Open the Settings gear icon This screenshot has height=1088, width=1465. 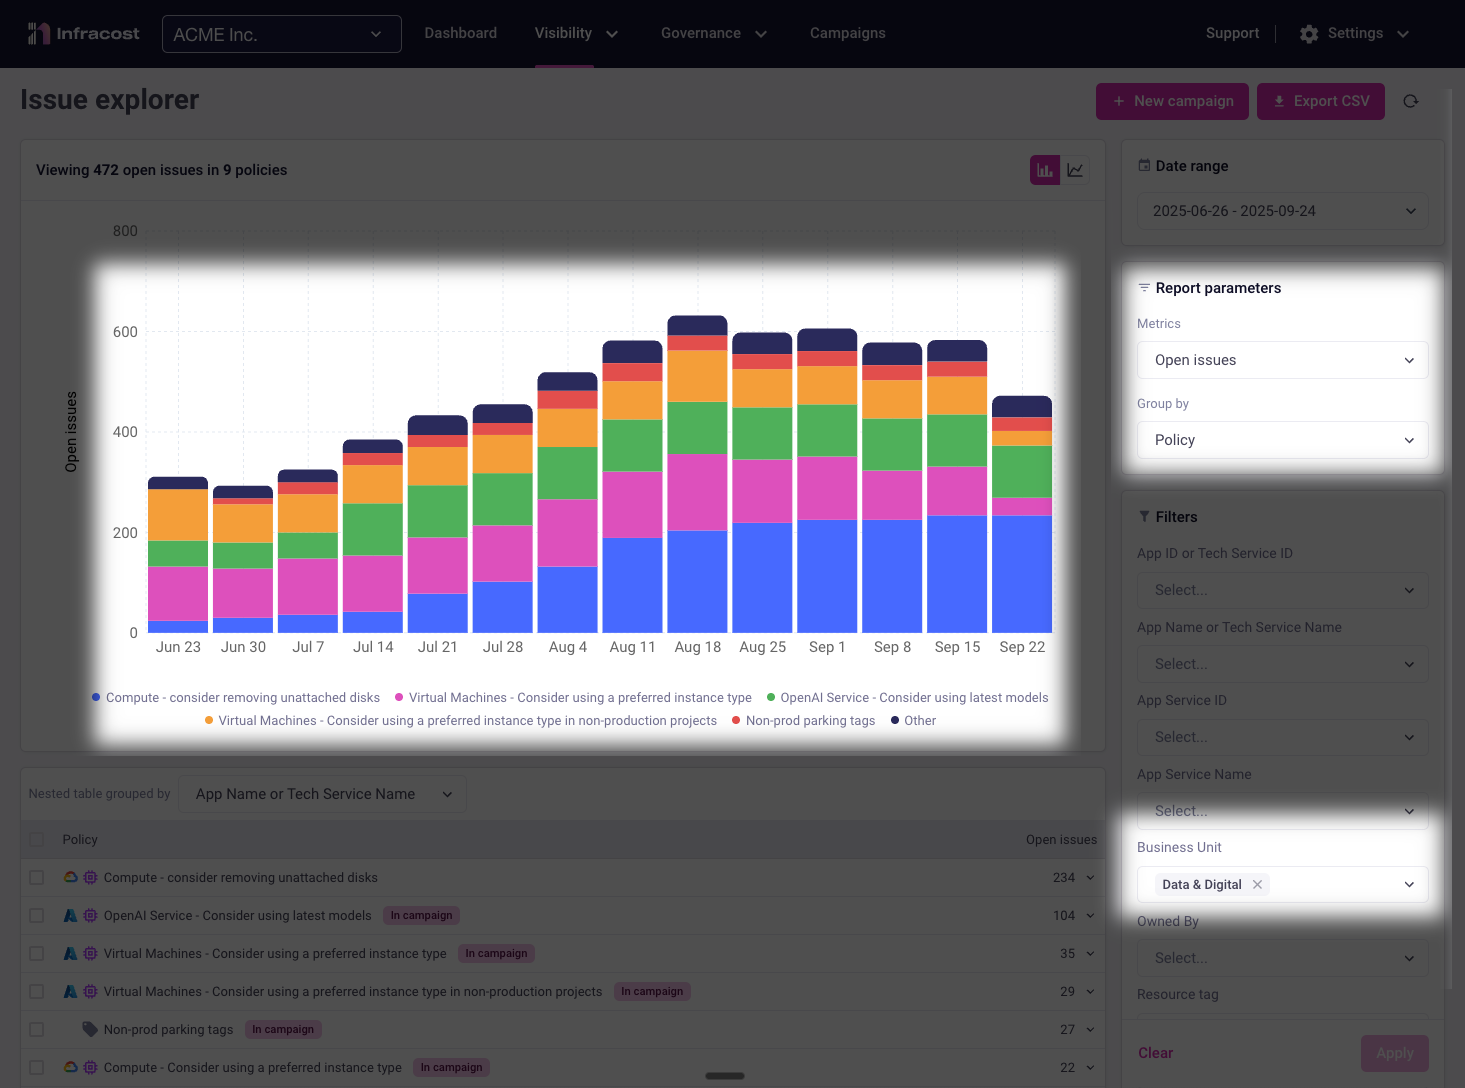point(1309,34)
